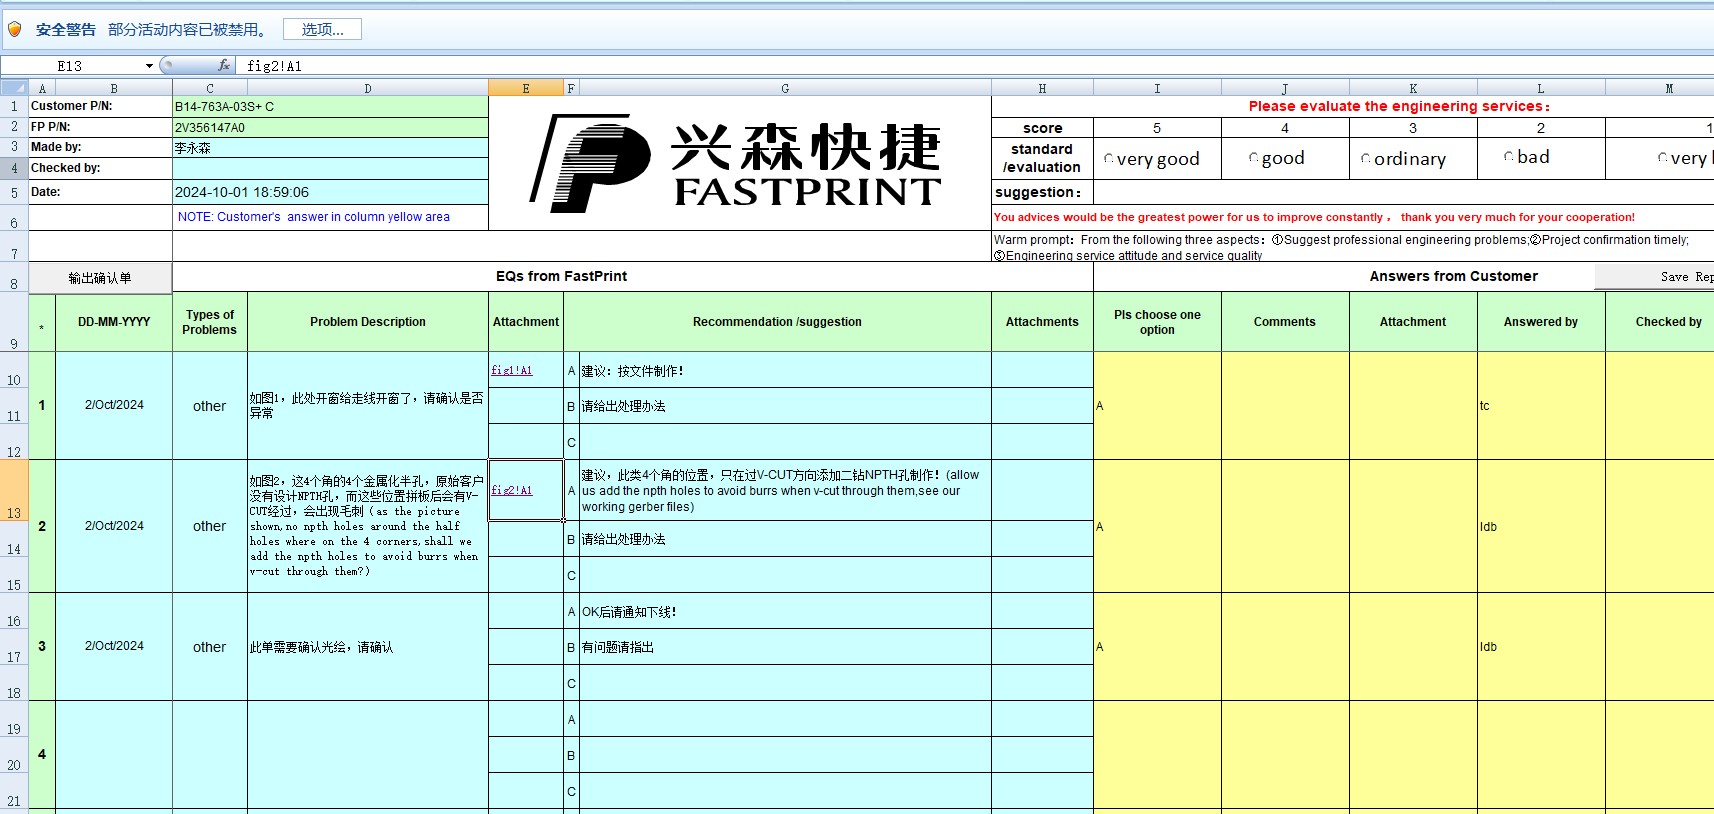Open security warning 选项... button
Image resolution: width=1714 pixels, height=814 pixels.
(322, 29)
